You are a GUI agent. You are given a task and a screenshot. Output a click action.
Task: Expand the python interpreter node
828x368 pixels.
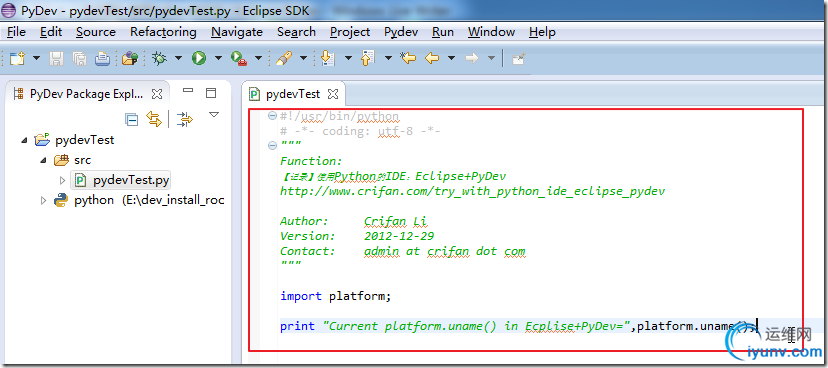(x=44, y=201)
